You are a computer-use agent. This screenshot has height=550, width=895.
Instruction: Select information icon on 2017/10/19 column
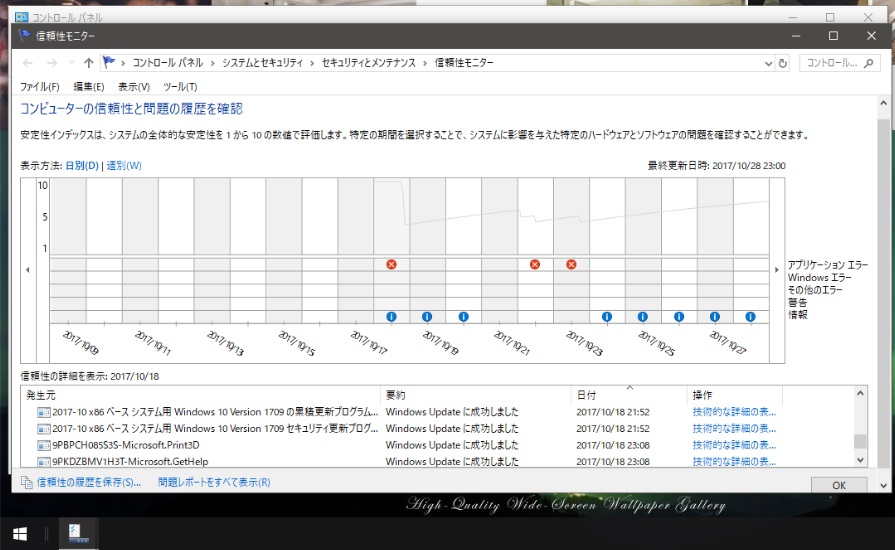point(427,317)
